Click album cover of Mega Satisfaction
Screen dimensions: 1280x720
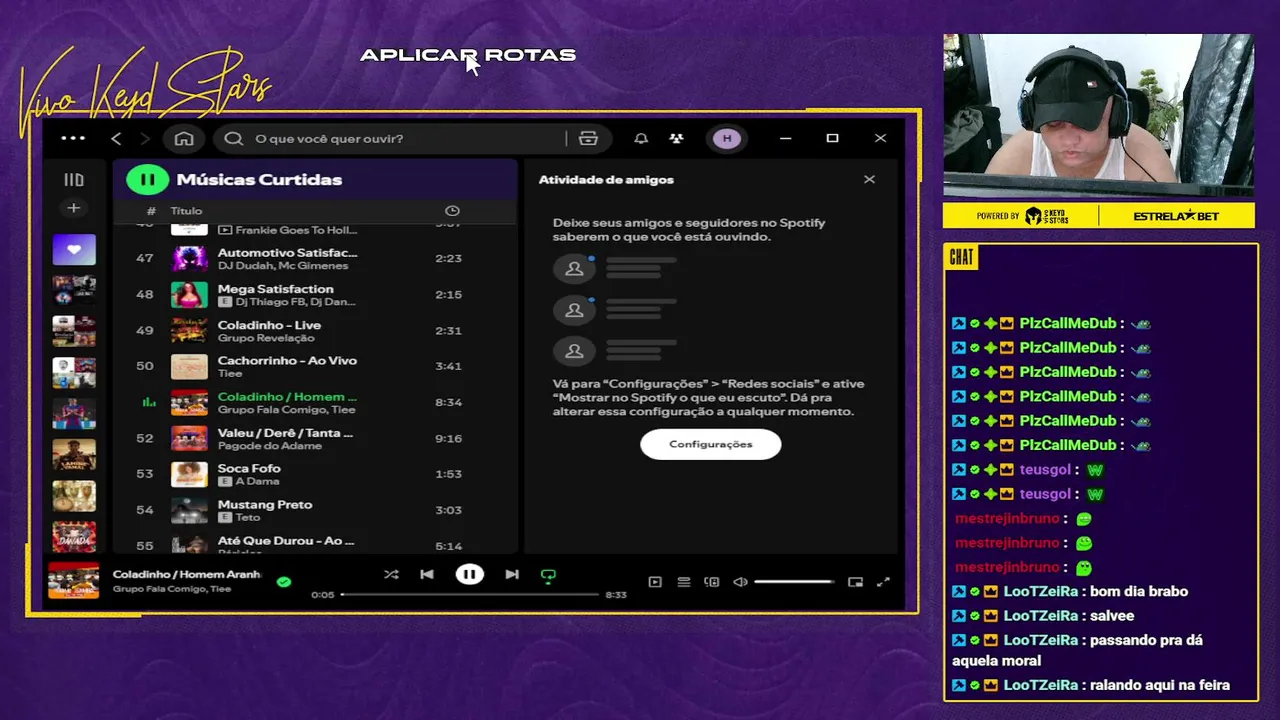[x=189, y=294]
